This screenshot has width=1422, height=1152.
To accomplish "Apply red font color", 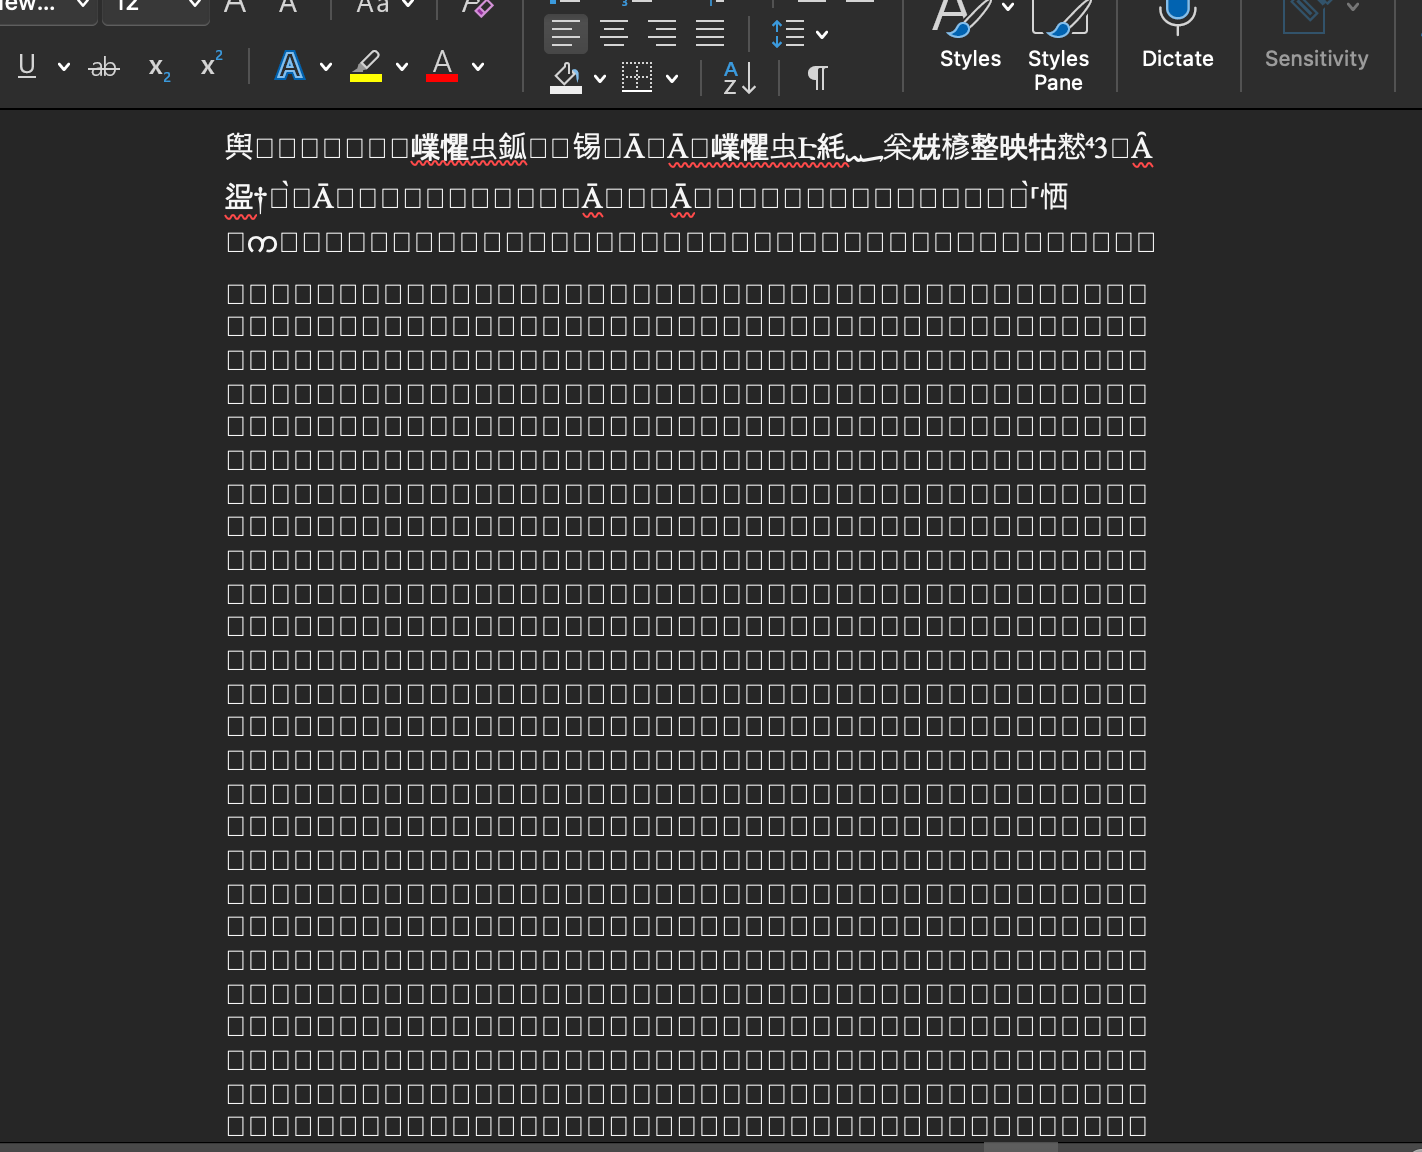I will pyautogui.click(x=442, y=66).
